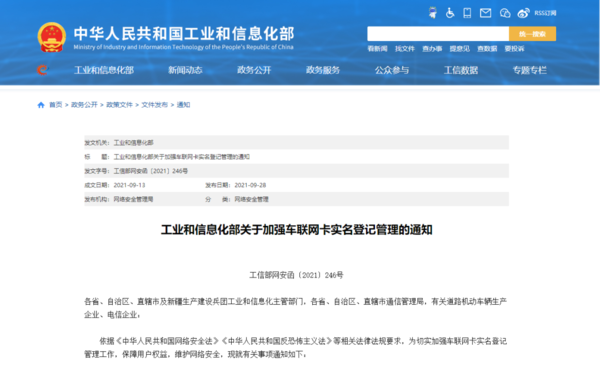Go to 通知 in breadcrumb
This screenshot has width=600, height=373.
183,105
